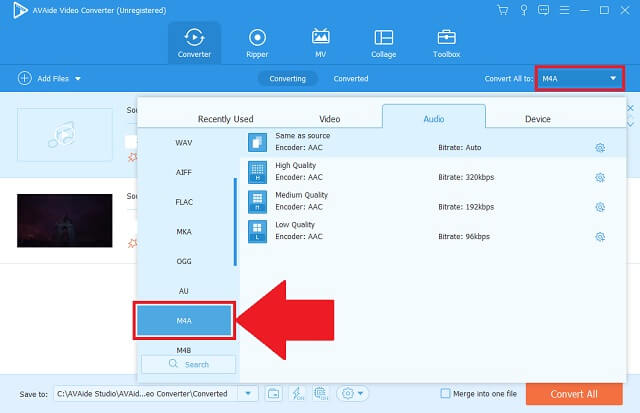This screenshot has width=640, height=413.
Task: Click the Medium Quality preset icon
Action: 258,202
